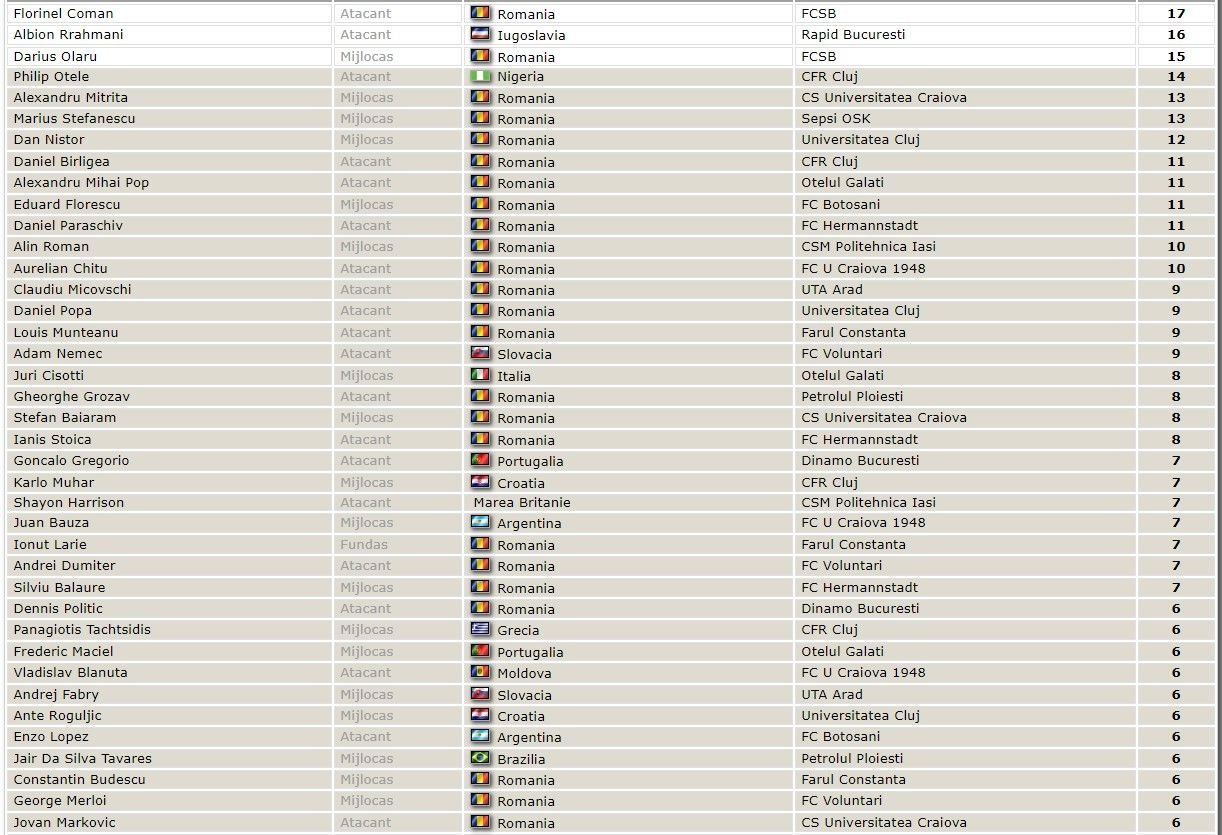This screenshot has width=1222, height=835.
Task: Click the Grecia flag in Panagiotis Tachtsidis row
Action: pyautogui.click(x=481, y=630)
